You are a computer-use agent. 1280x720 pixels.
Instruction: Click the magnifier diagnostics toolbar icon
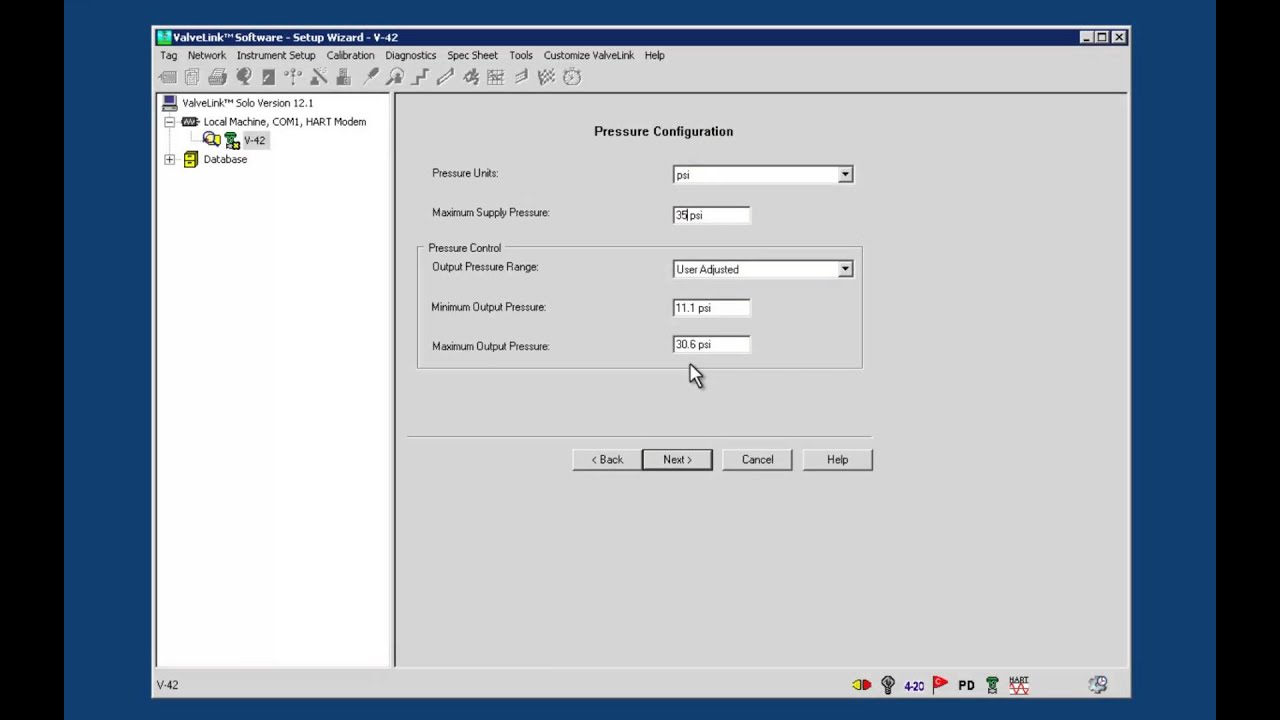click(x=395, y=77)
